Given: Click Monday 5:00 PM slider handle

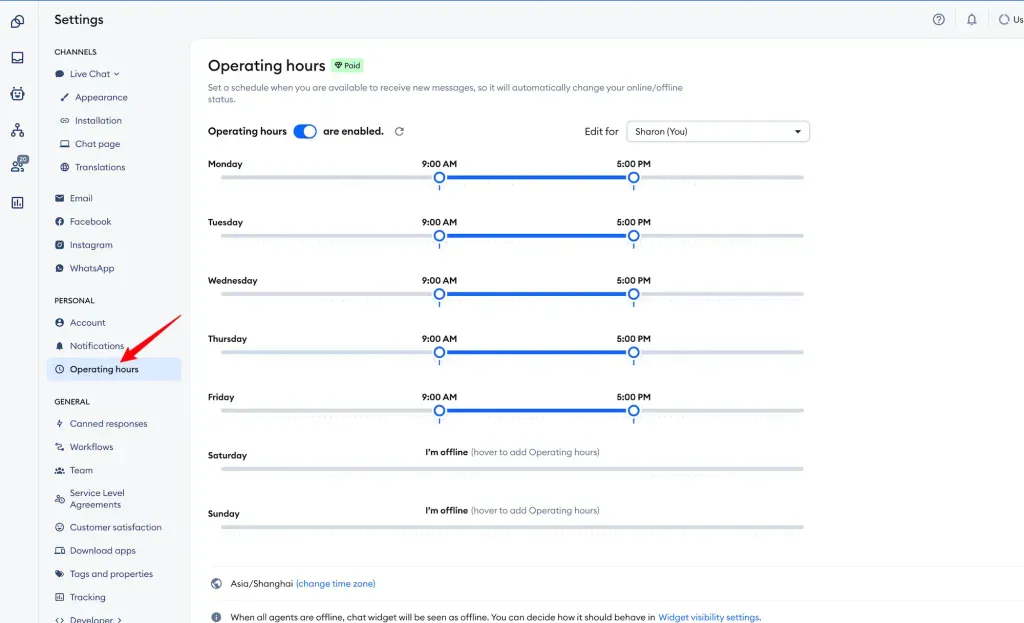Looking at the screenshot, I should pyautogui.click(x=633, y=178).
